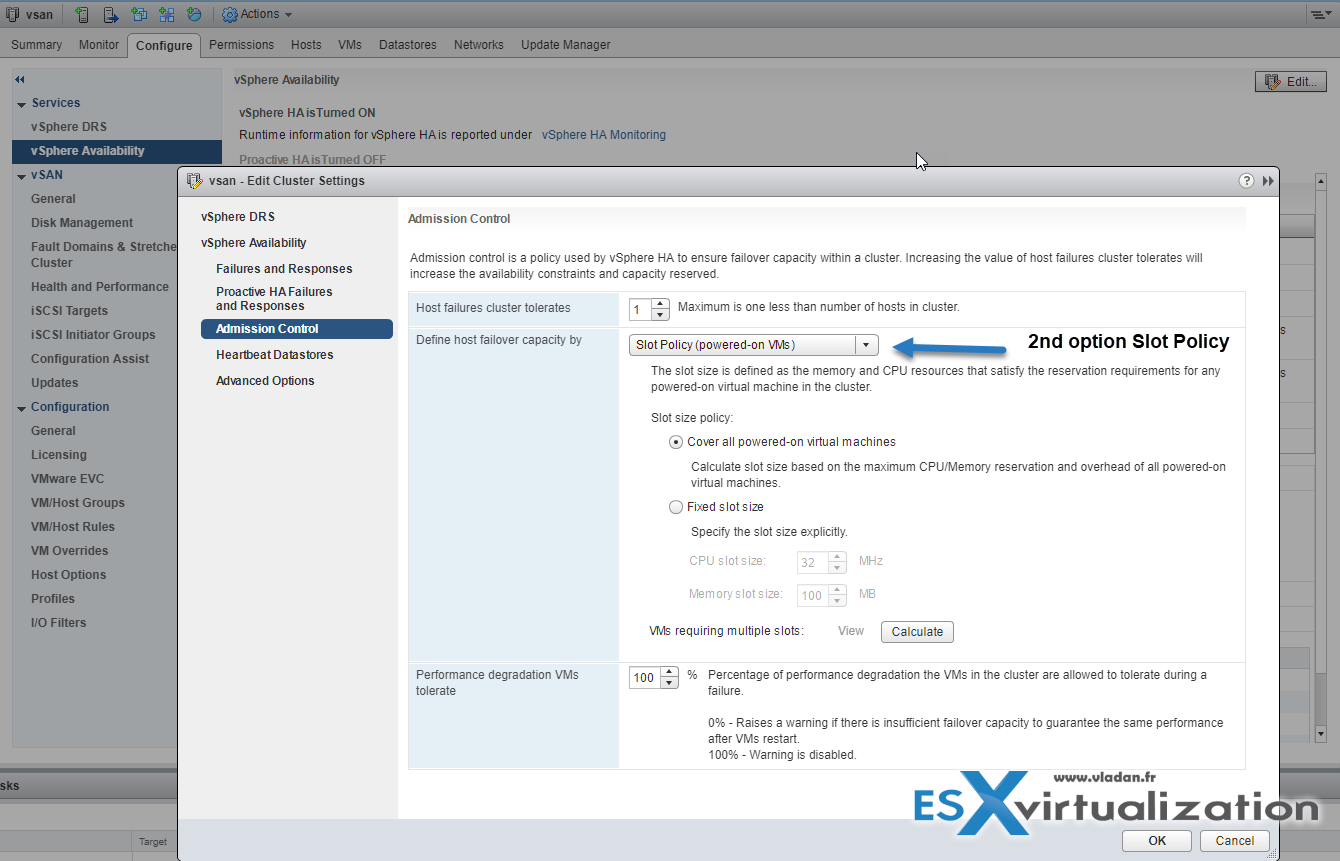Click the double-arrow icon in the dialog header
Image resolution: width=1340 pixels, height=861 pixels.
pyautogui.click(x=1268, y=181)
